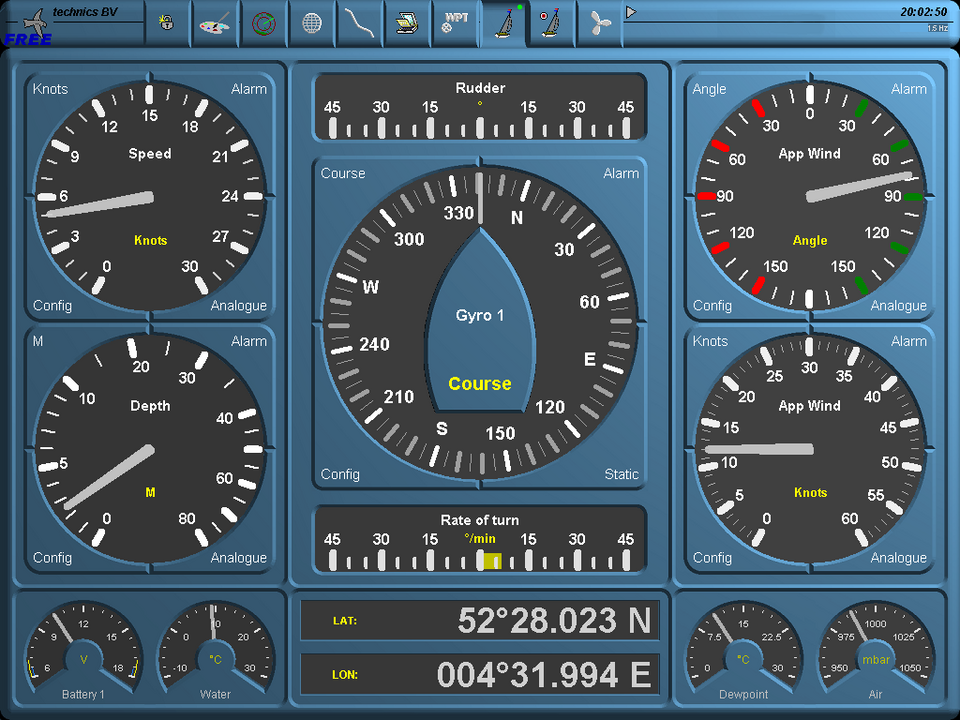Screen dimensions: 960x720
Task: Switch Depth gauge Analogue display mode
Action: coord(239,558)
